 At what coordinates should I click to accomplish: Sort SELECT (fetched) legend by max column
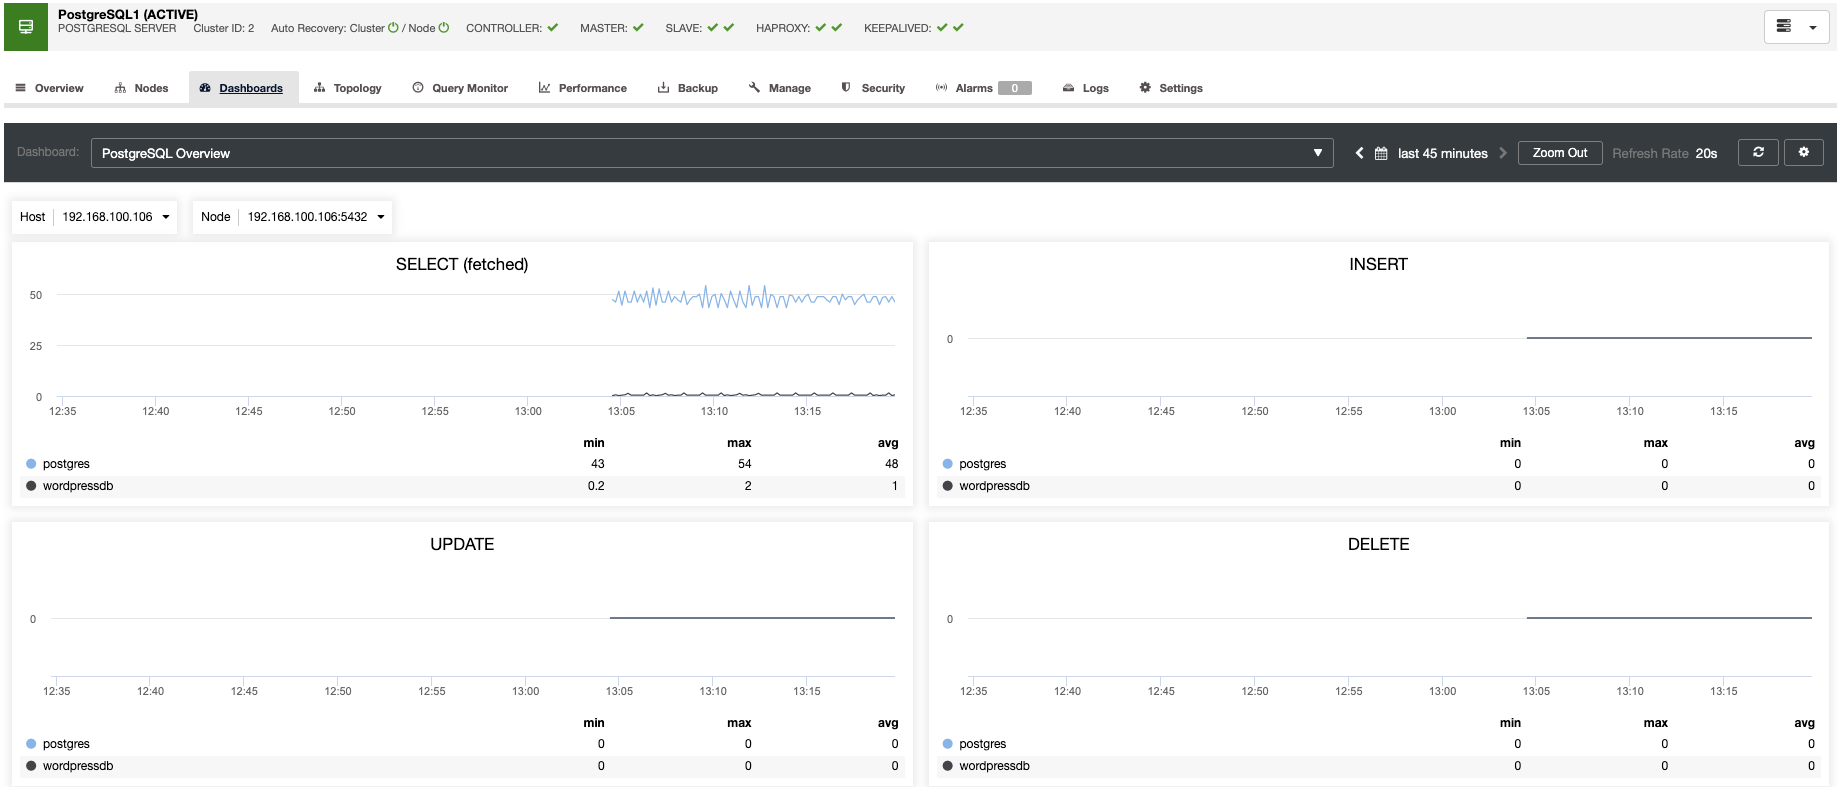pos(739,443)
